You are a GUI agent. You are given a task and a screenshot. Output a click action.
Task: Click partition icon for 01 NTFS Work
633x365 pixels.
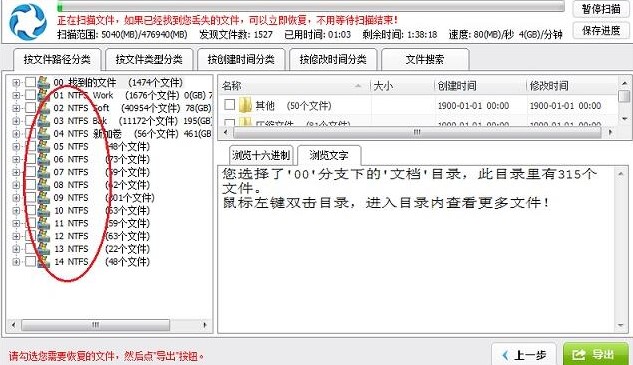pyautogui.click(x=44, y=95)
